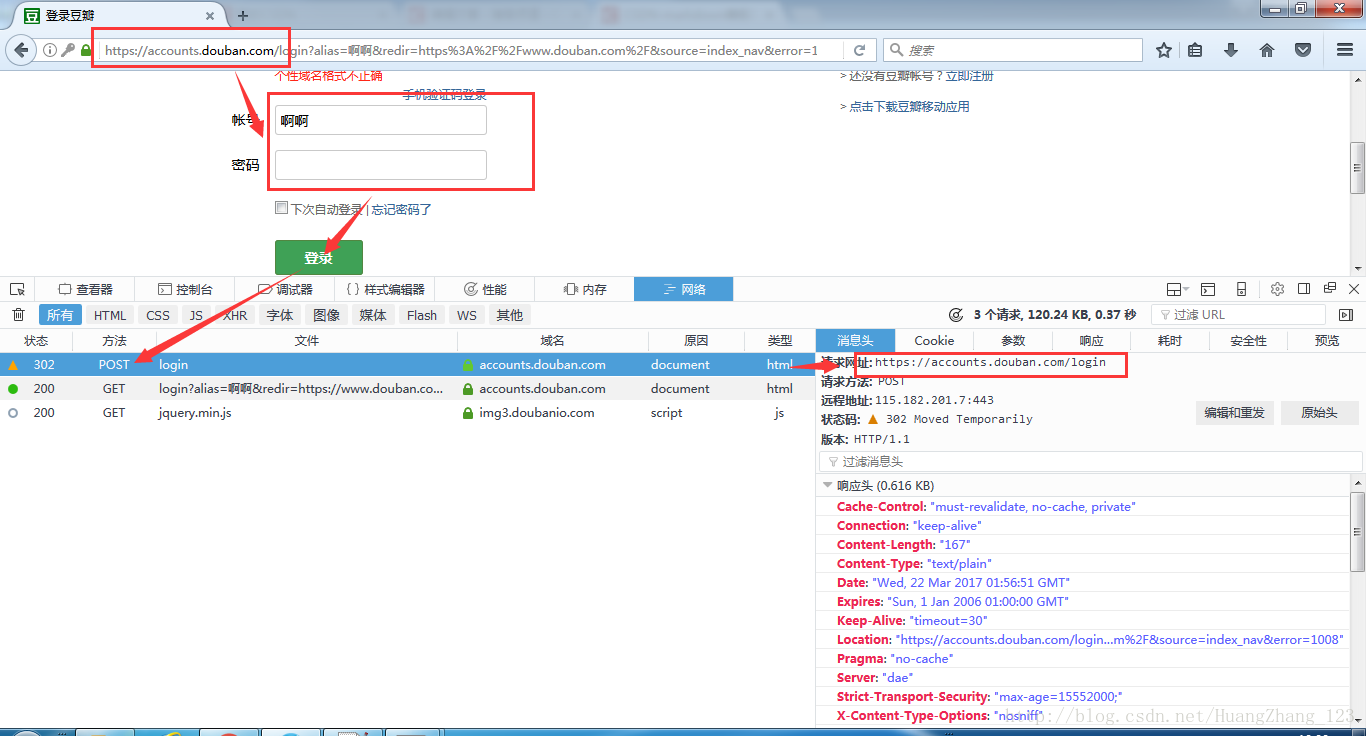Click the browser 搜索 search box
The height and width of the screenshot is (736, 1366).
tap(1013, 50)
